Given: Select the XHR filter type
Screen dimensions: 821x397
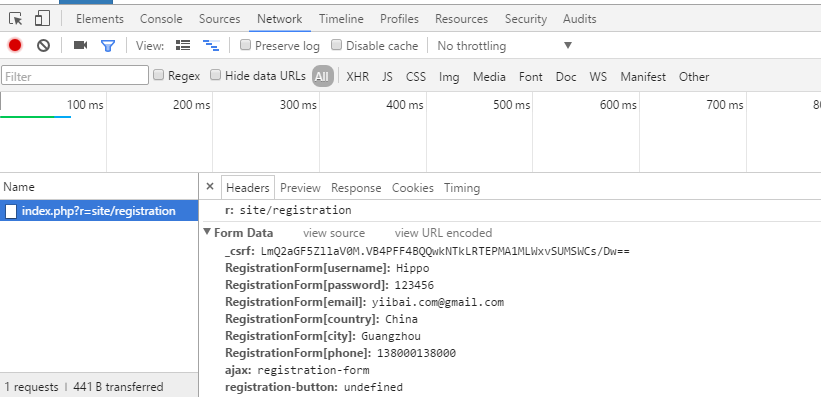Looking at the screenshot, I should pos(358,76).
